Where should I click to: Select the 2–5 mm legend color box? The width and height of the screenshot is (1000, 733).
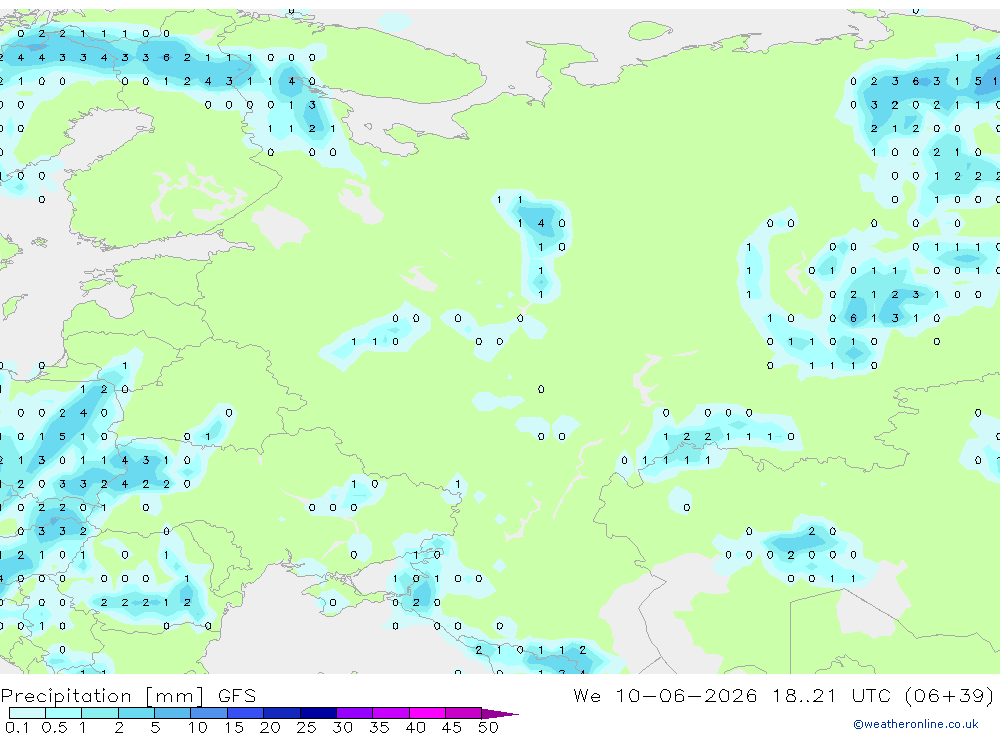point(136,713)
